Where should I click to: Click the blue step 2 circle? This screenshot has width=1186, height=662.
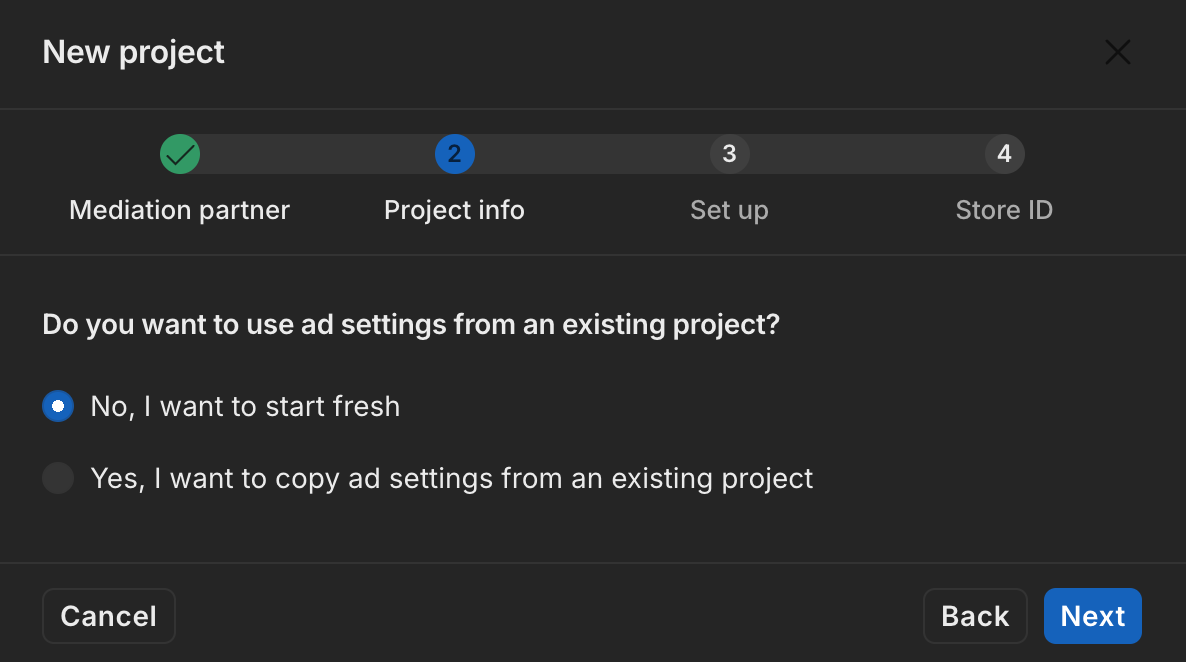tap(454, 154)
